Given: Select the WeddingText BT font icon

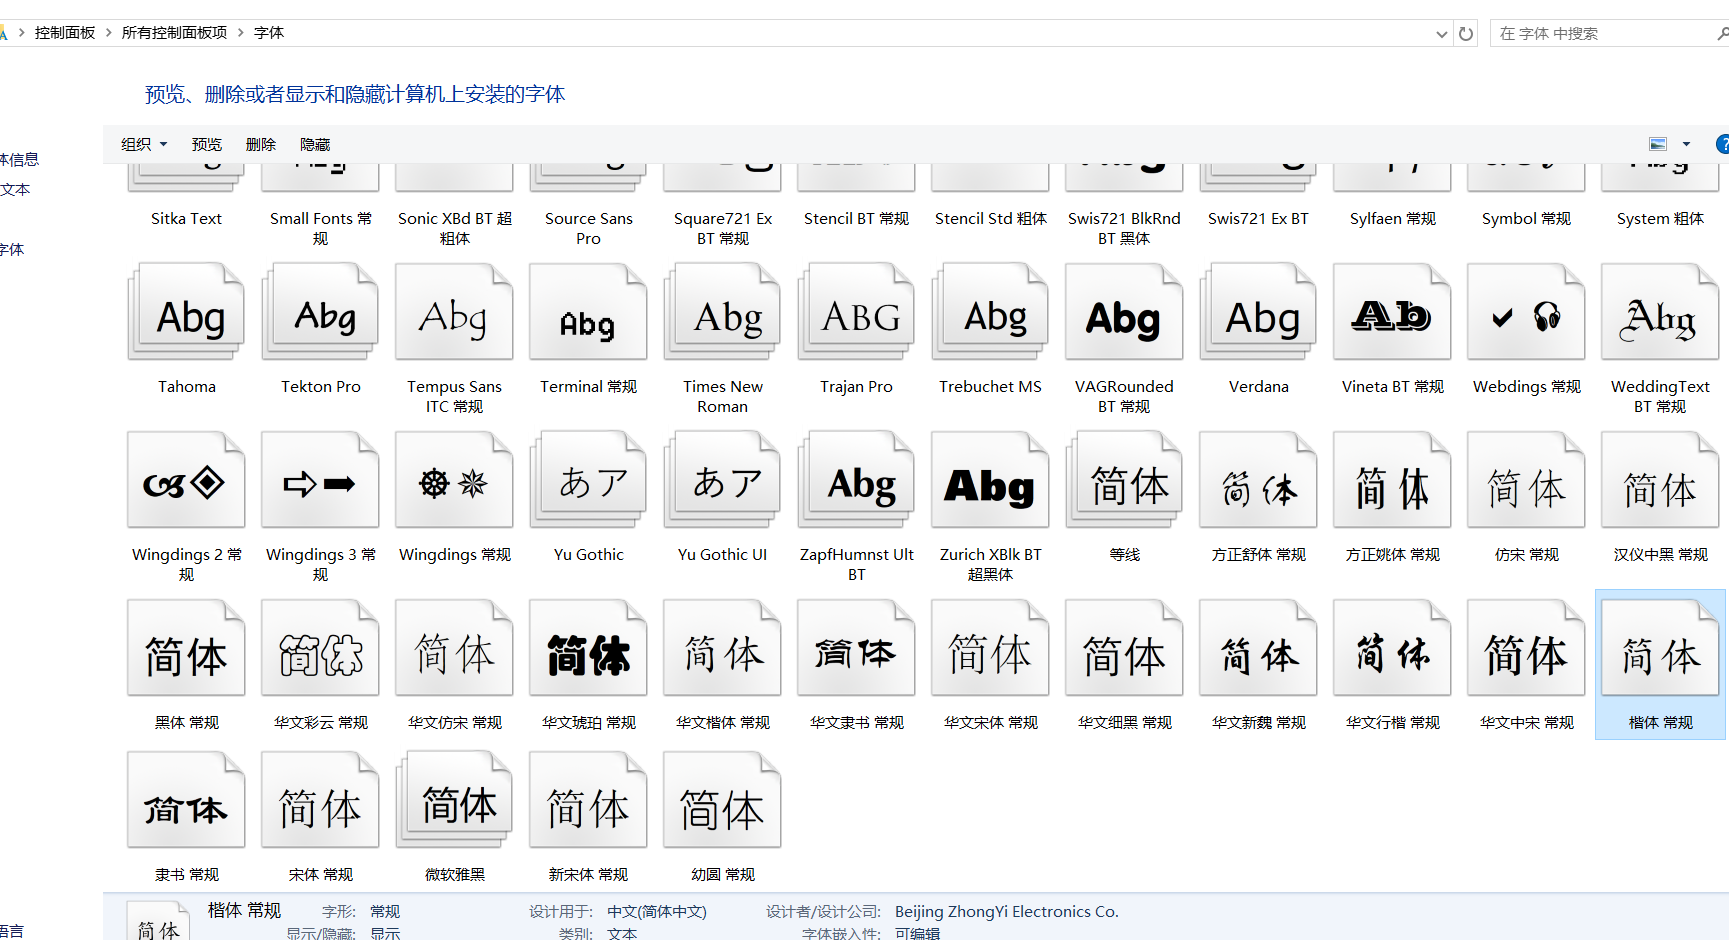Looking at the screenshot, I should [x=1660, y=312].
